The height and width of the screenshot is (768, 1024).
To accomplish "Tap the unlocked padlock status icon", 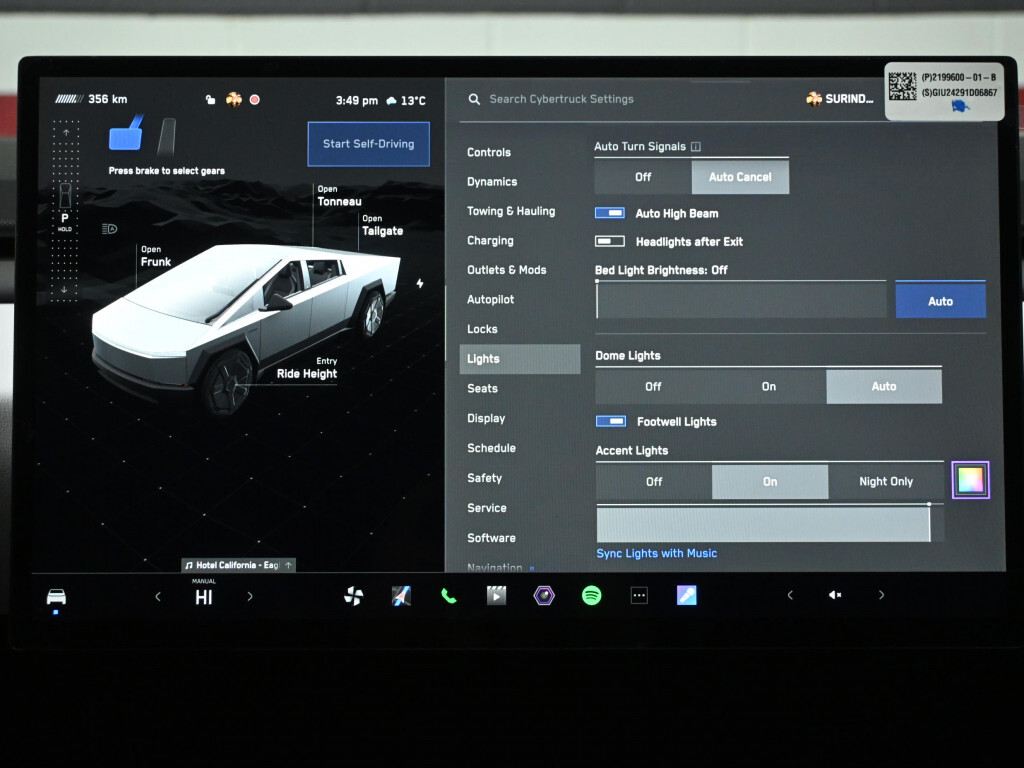I will (x=210, y=100).
